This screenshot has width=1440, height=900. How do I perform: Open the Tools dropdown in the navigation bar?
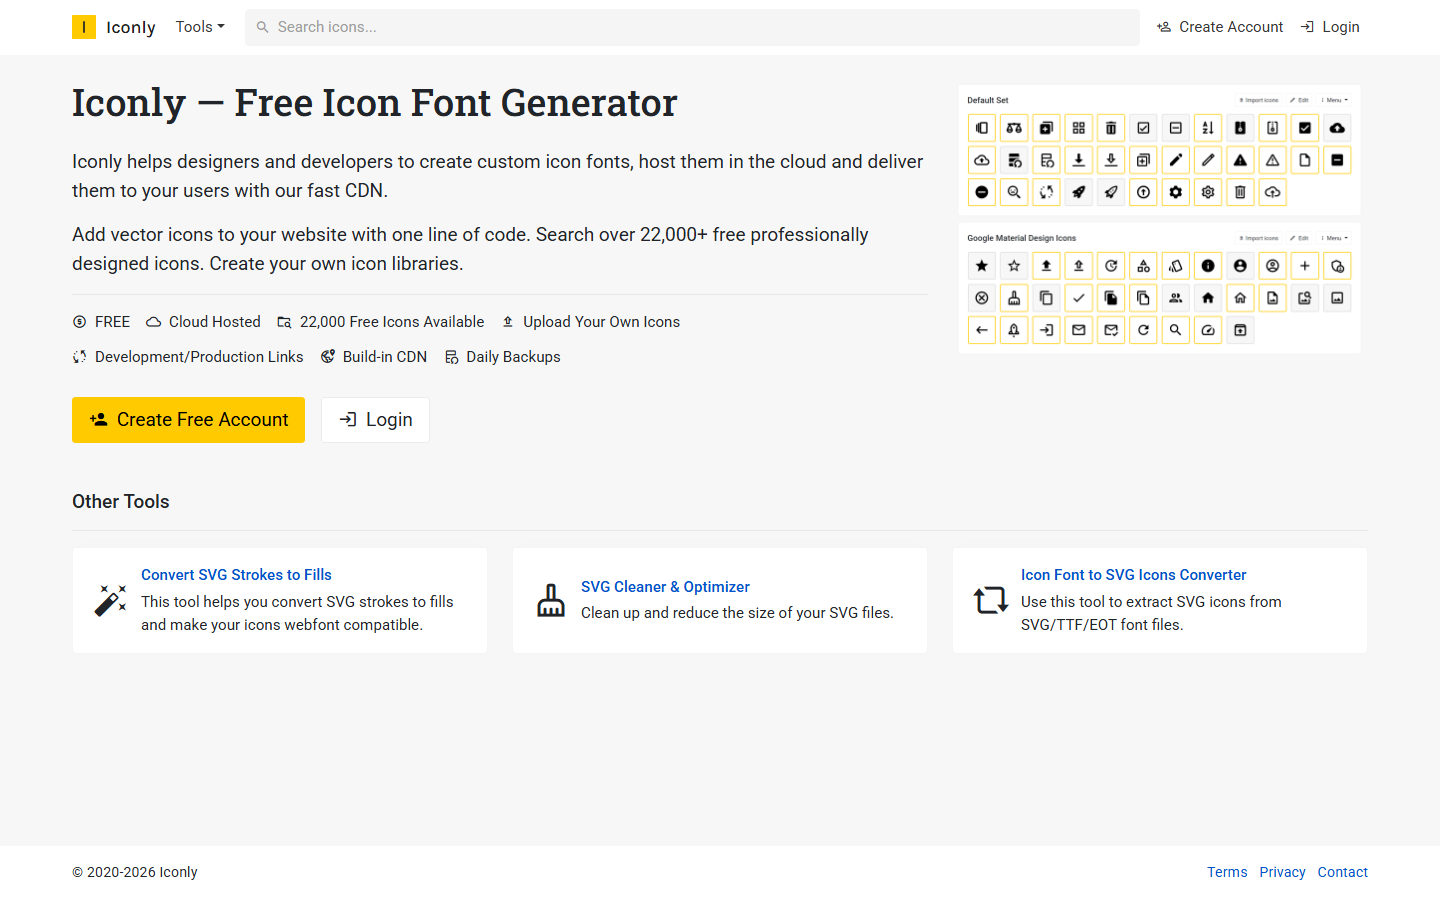click(199, 26)
